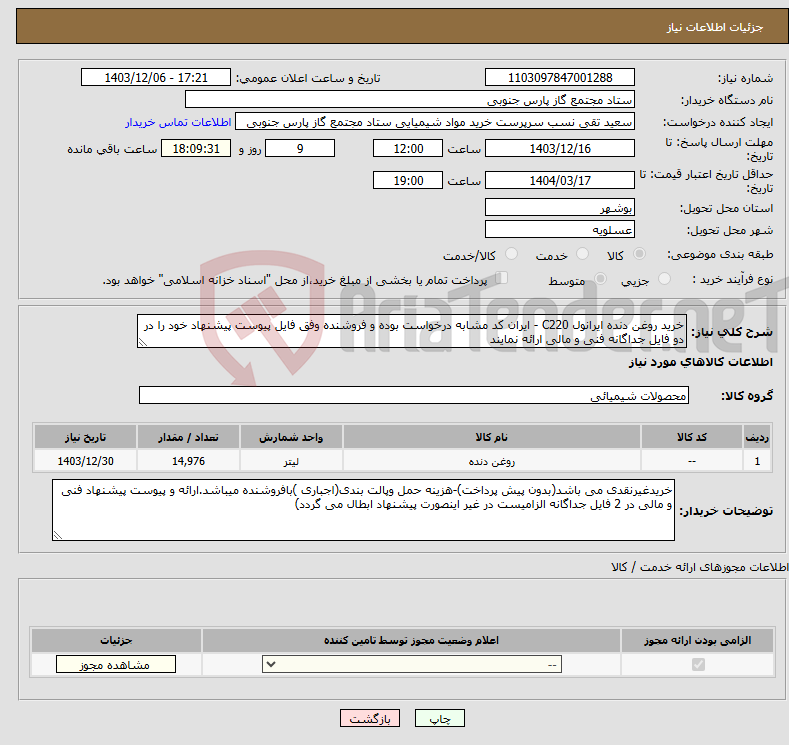
Task: Click the چاپ print button
Action: pos(440,718)
